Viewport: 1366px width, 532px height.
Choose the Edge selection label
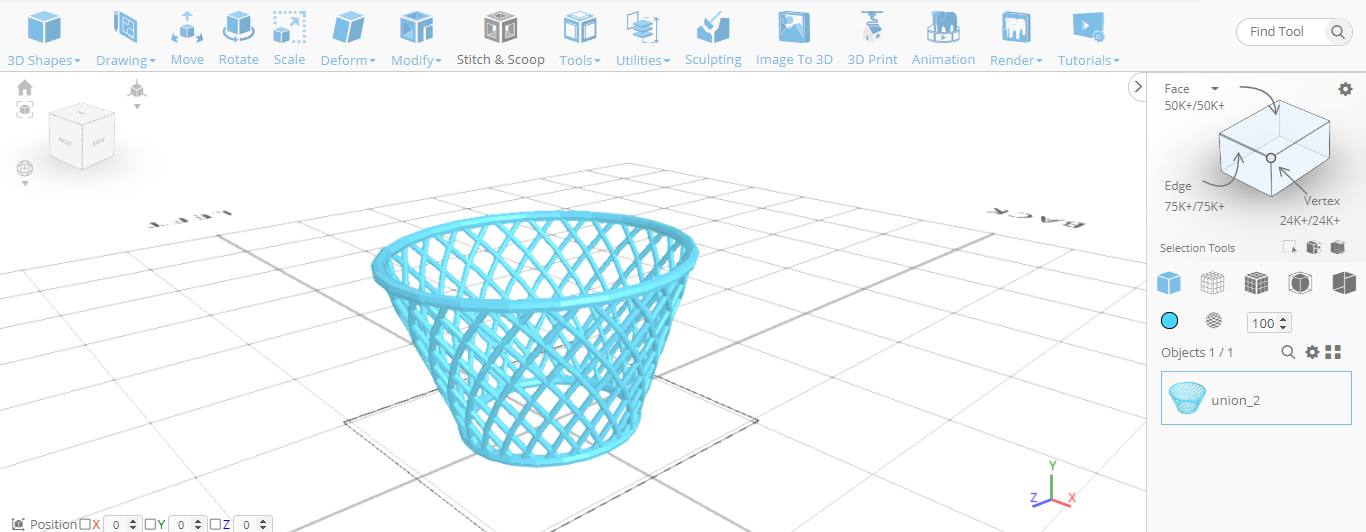click(x=1177, y=186)
